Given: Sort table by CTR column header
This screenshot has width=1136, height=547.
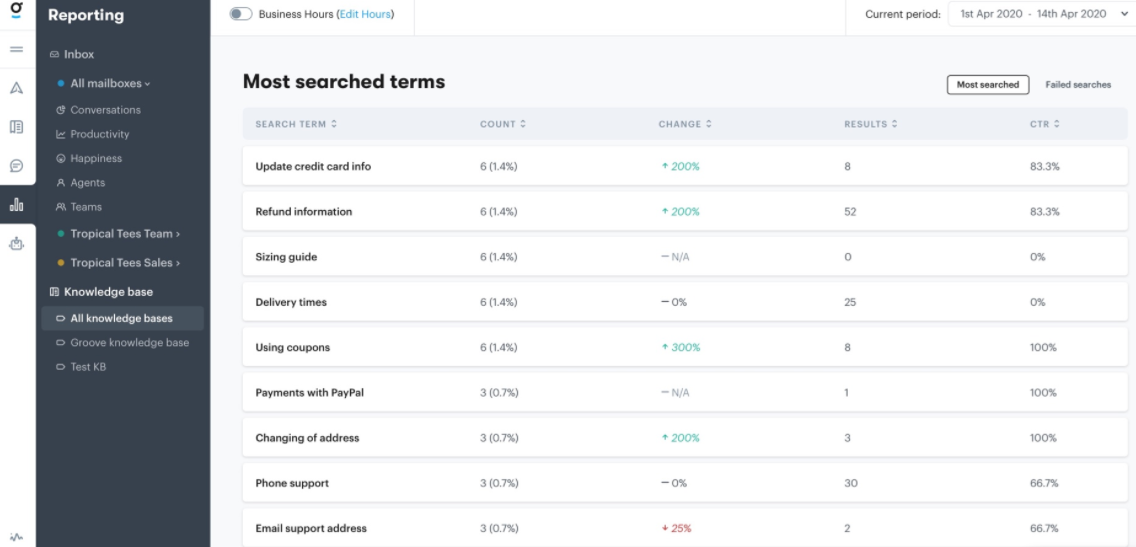Looking at the screenshot, I should click(x=1044, y=124).
